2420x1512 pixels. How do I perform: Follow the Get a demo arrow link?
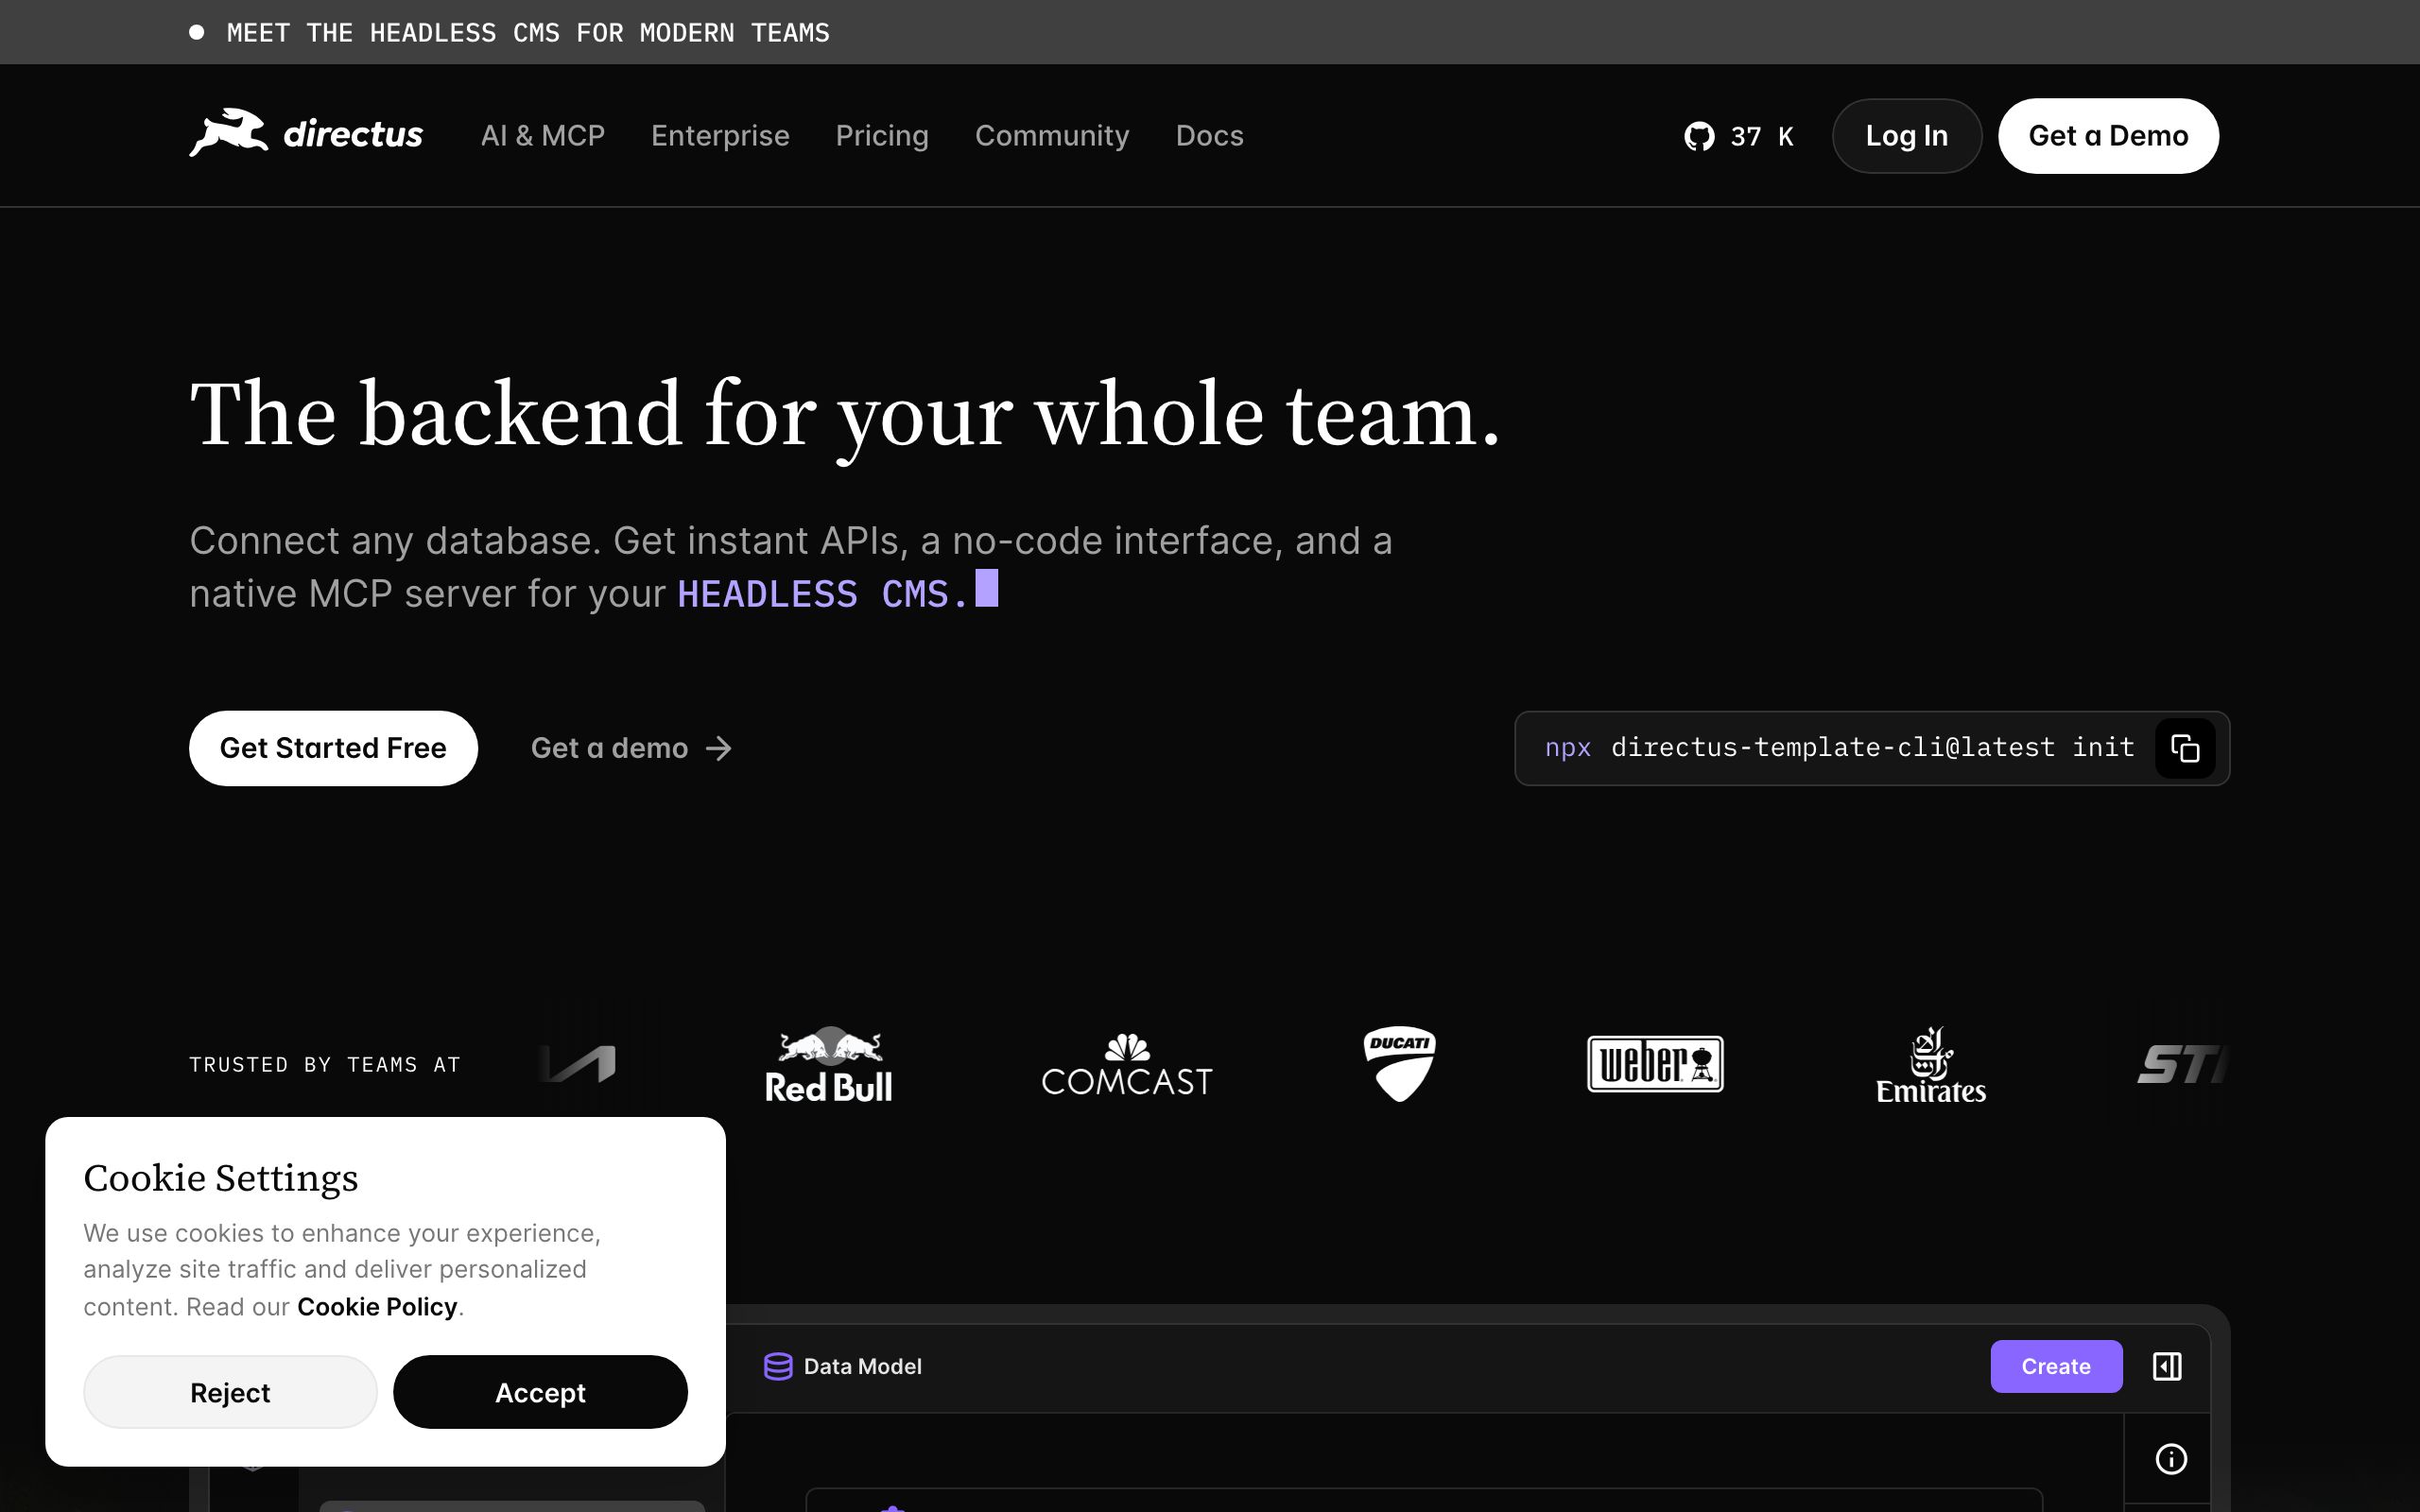click(x=632, y=748)
